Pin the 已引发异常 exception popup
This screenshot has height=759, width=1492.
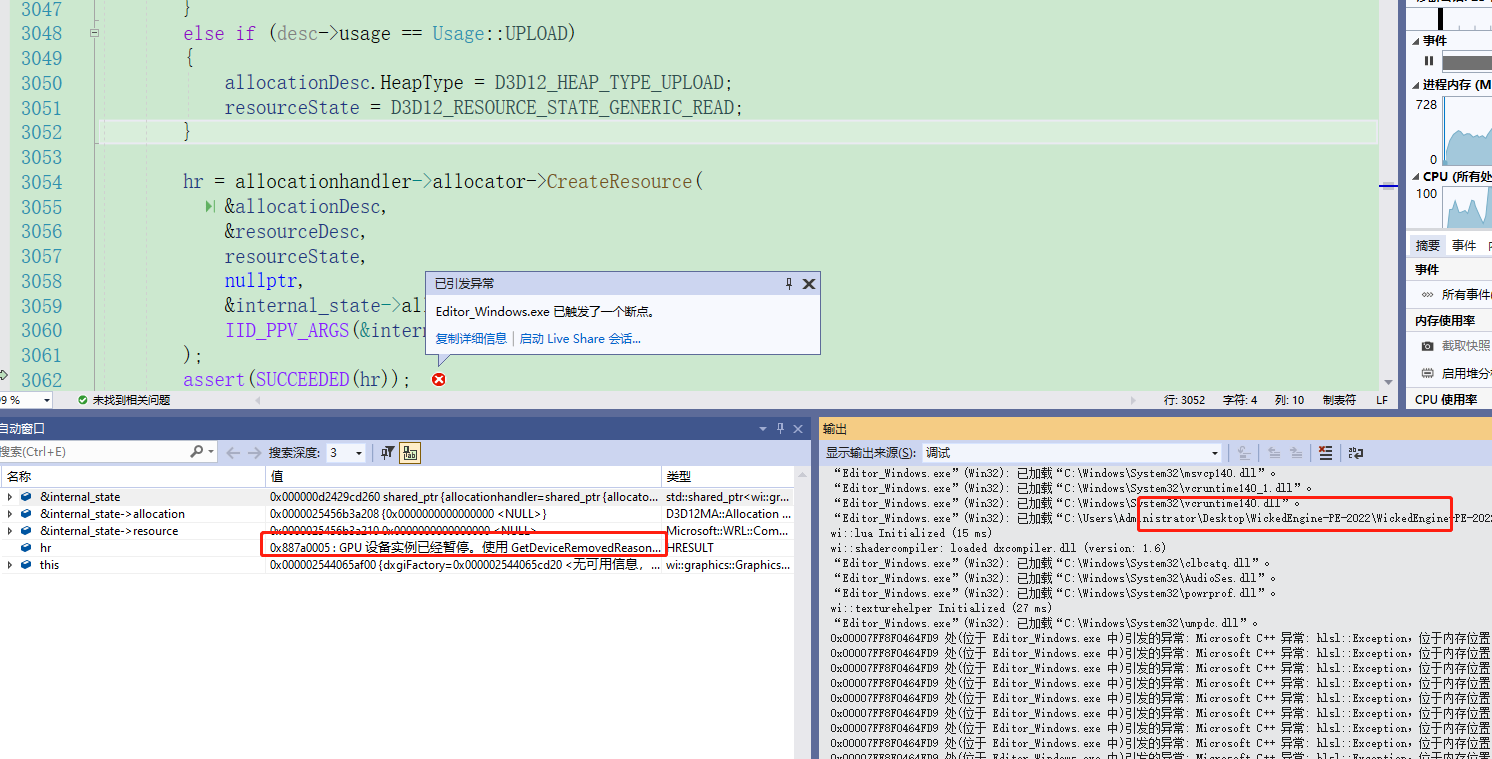coord(788,283)
